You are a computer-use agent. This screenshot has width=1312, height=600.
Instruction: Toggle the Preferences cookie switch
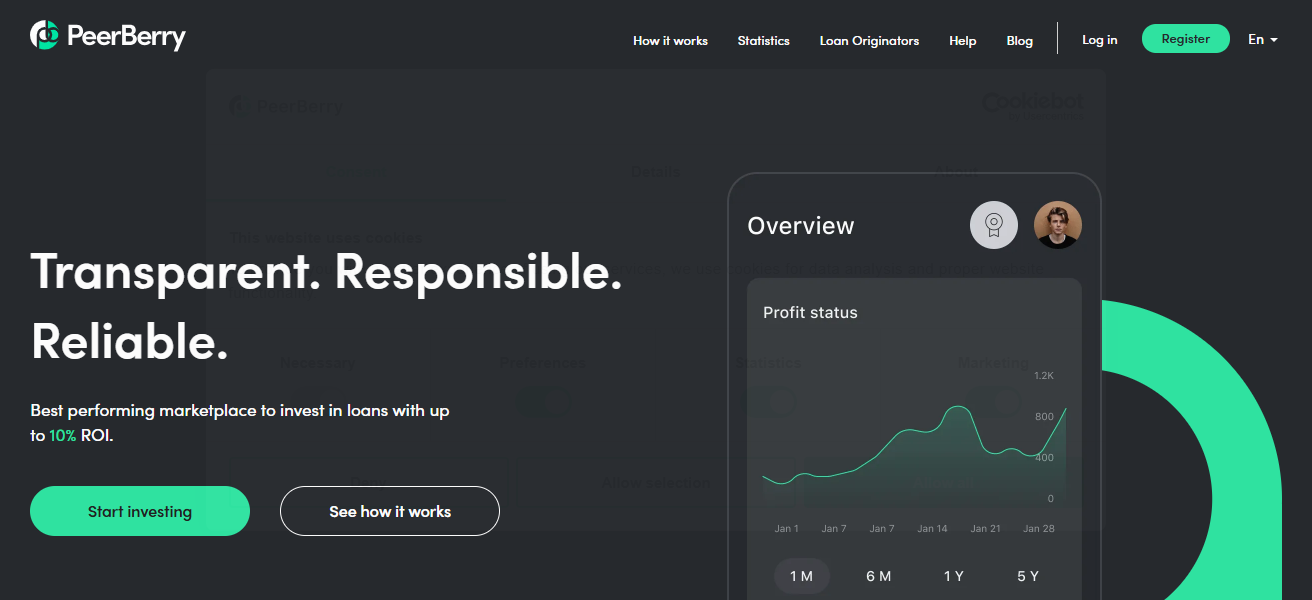(x=542, y=402)
